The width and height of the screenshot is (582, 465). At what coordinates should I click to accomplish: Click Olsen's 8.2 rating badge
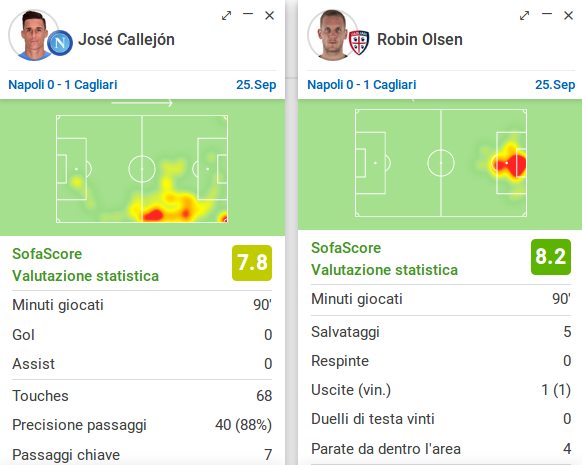click(x=551, y=257)
